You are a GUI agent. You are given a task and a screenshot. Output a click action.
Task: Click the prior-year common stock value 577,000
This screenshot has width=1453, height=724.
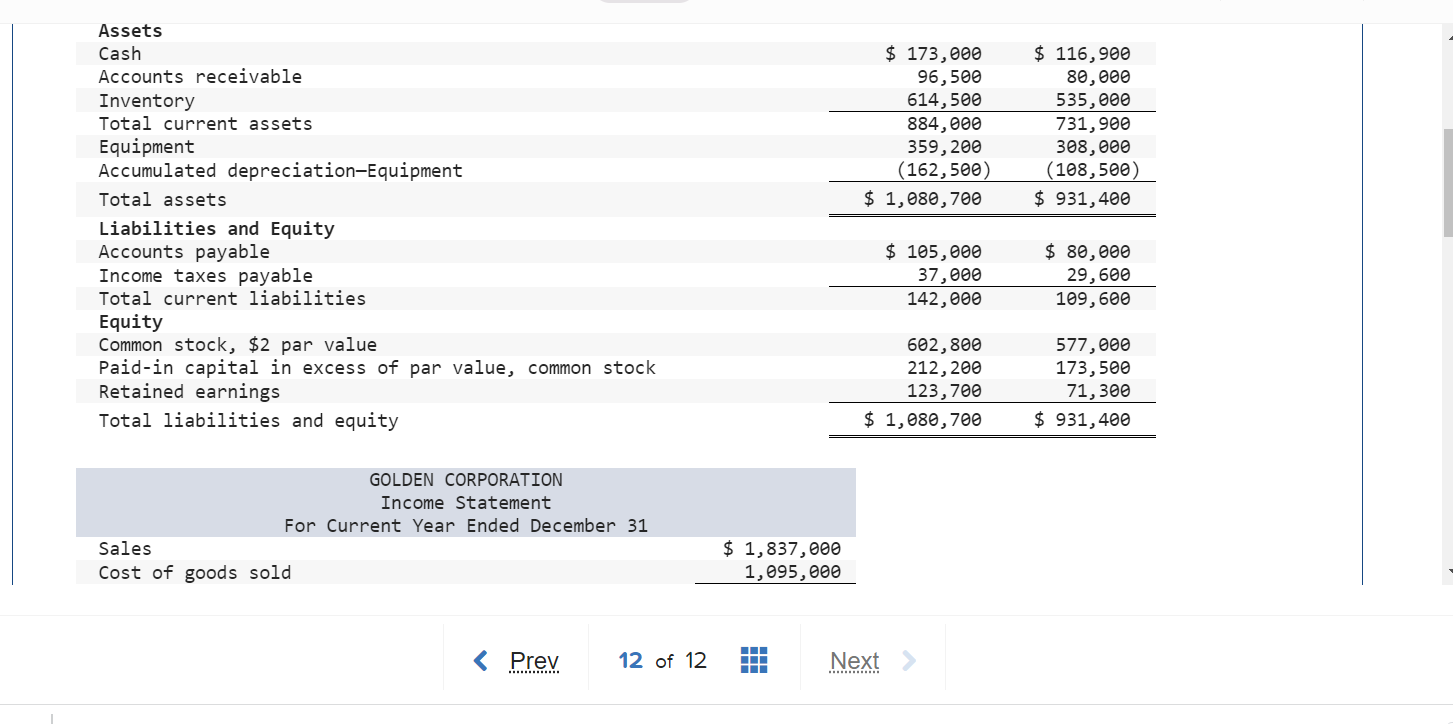pyautogui.click(x=1094, y=345)
